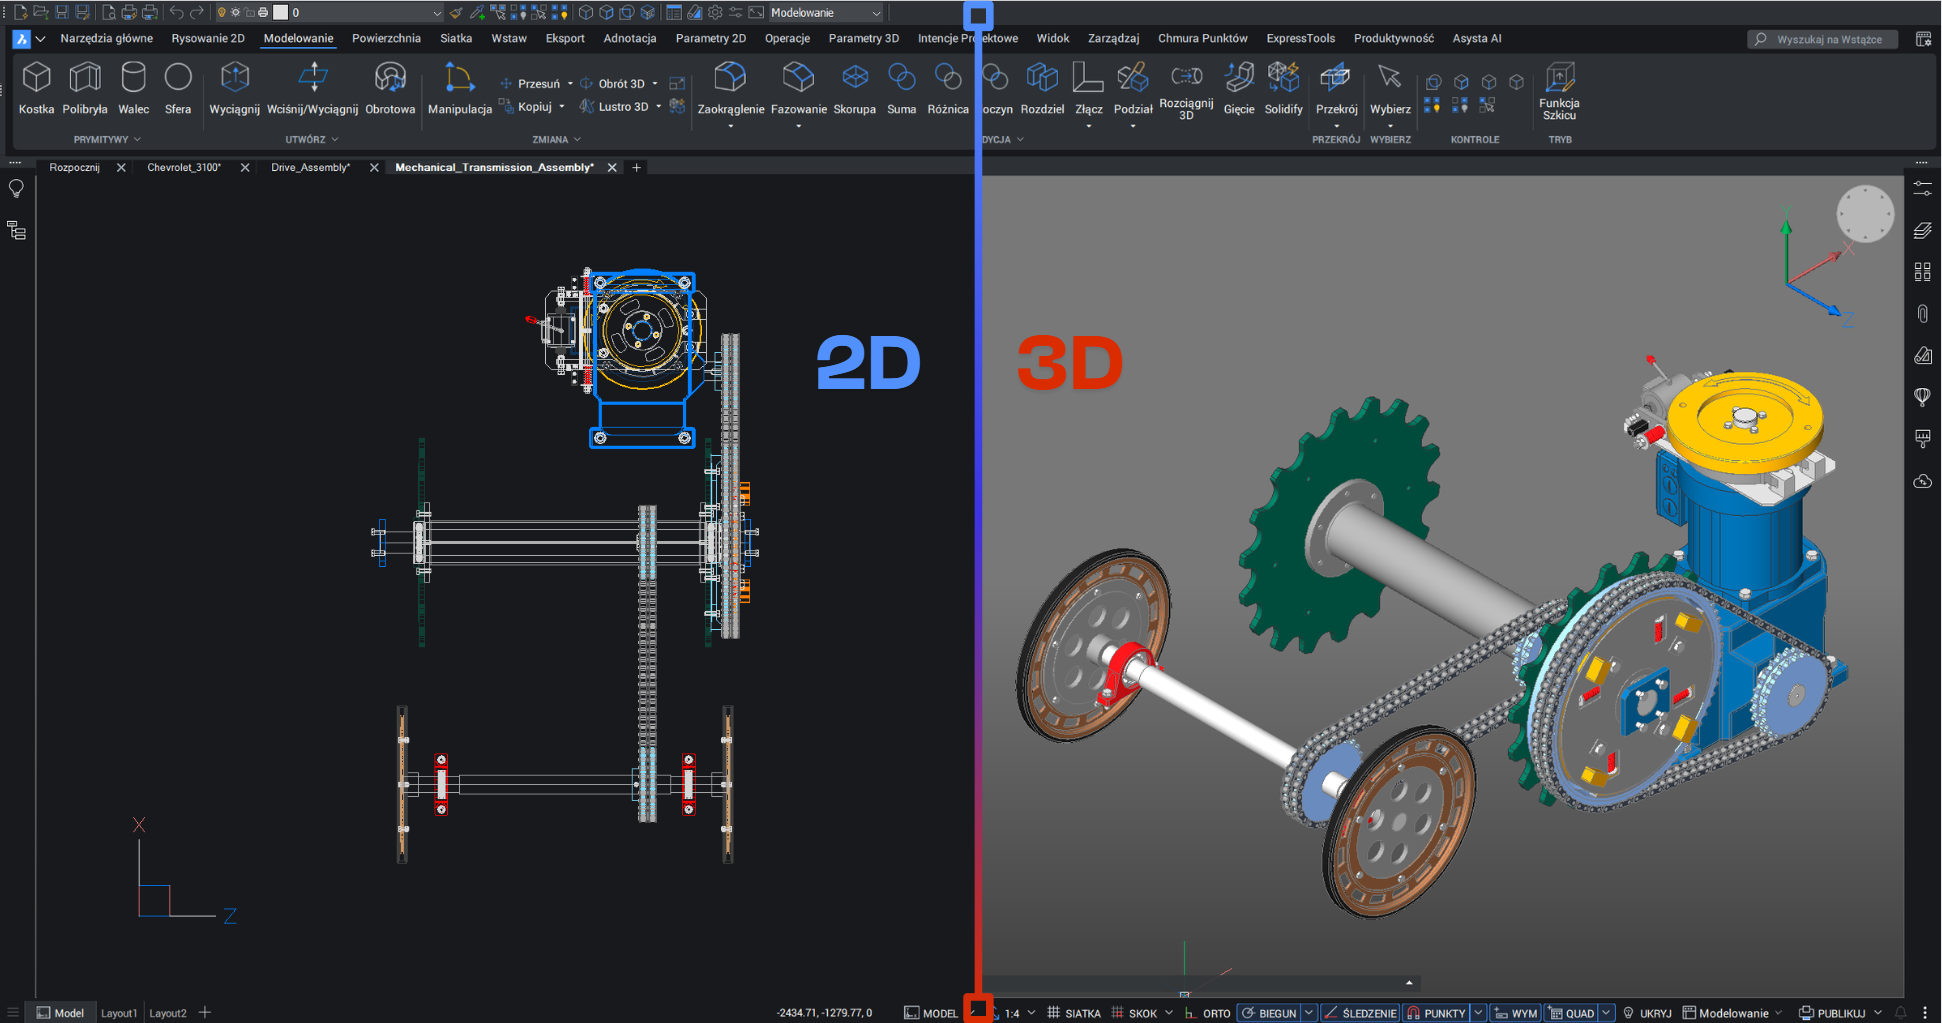Open the Modelowanie workspace combo box in top toolbar
Viewport: 1942px width, 1023px height.
825,13
